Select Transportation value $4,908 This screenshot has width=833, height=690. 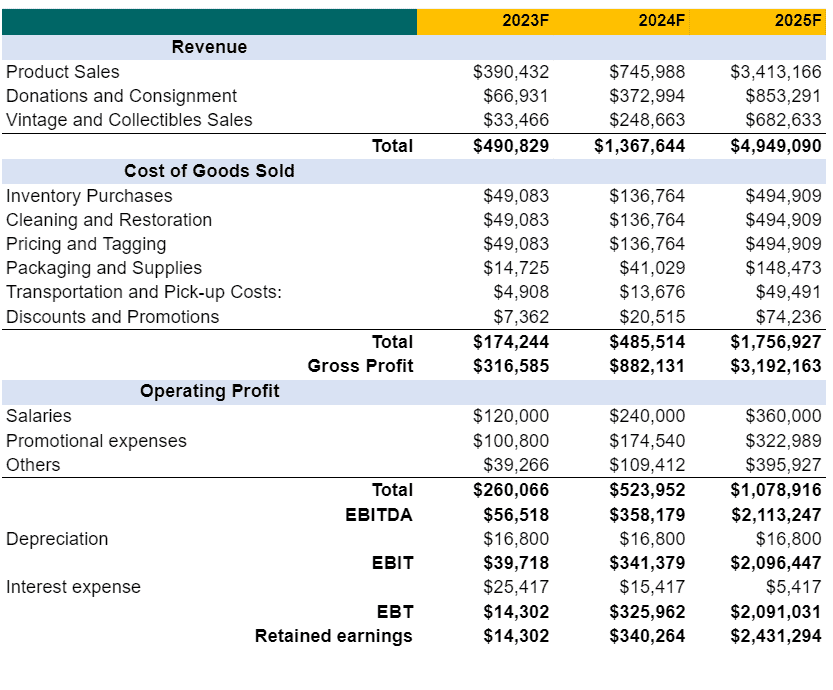521,292
